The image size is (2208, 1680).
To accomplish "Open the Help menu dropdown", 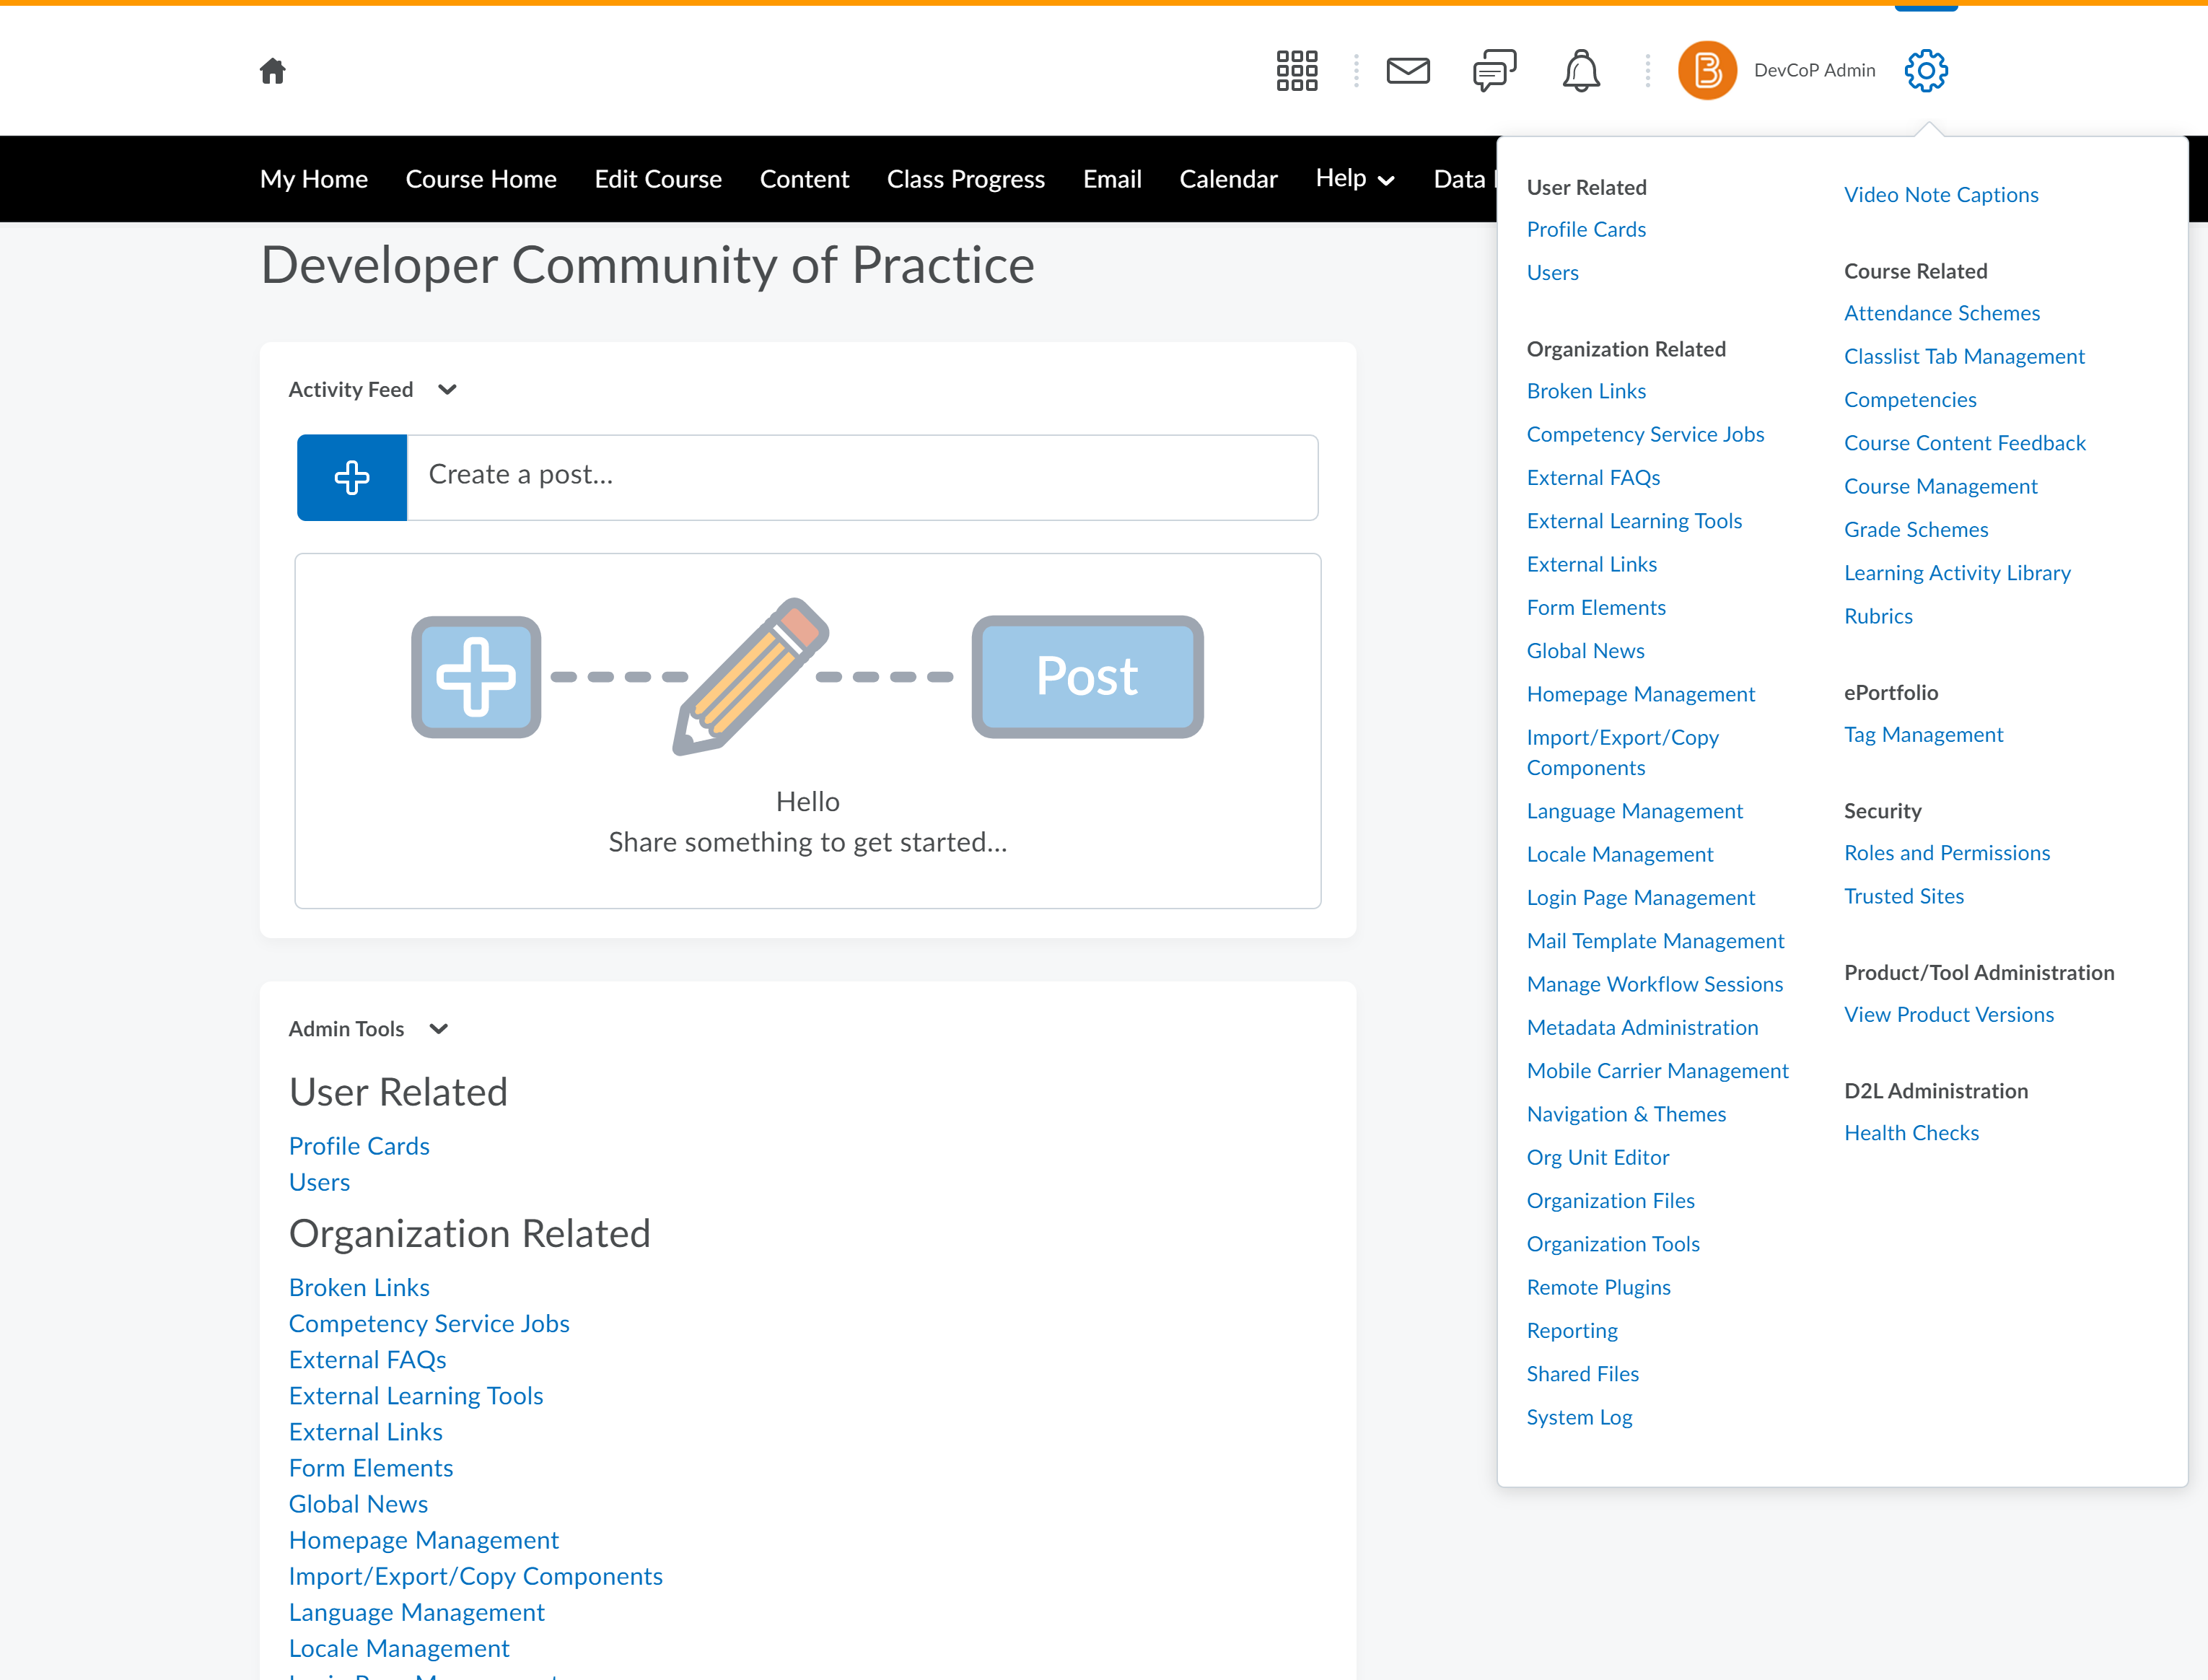I will [x=1357, y=178].
